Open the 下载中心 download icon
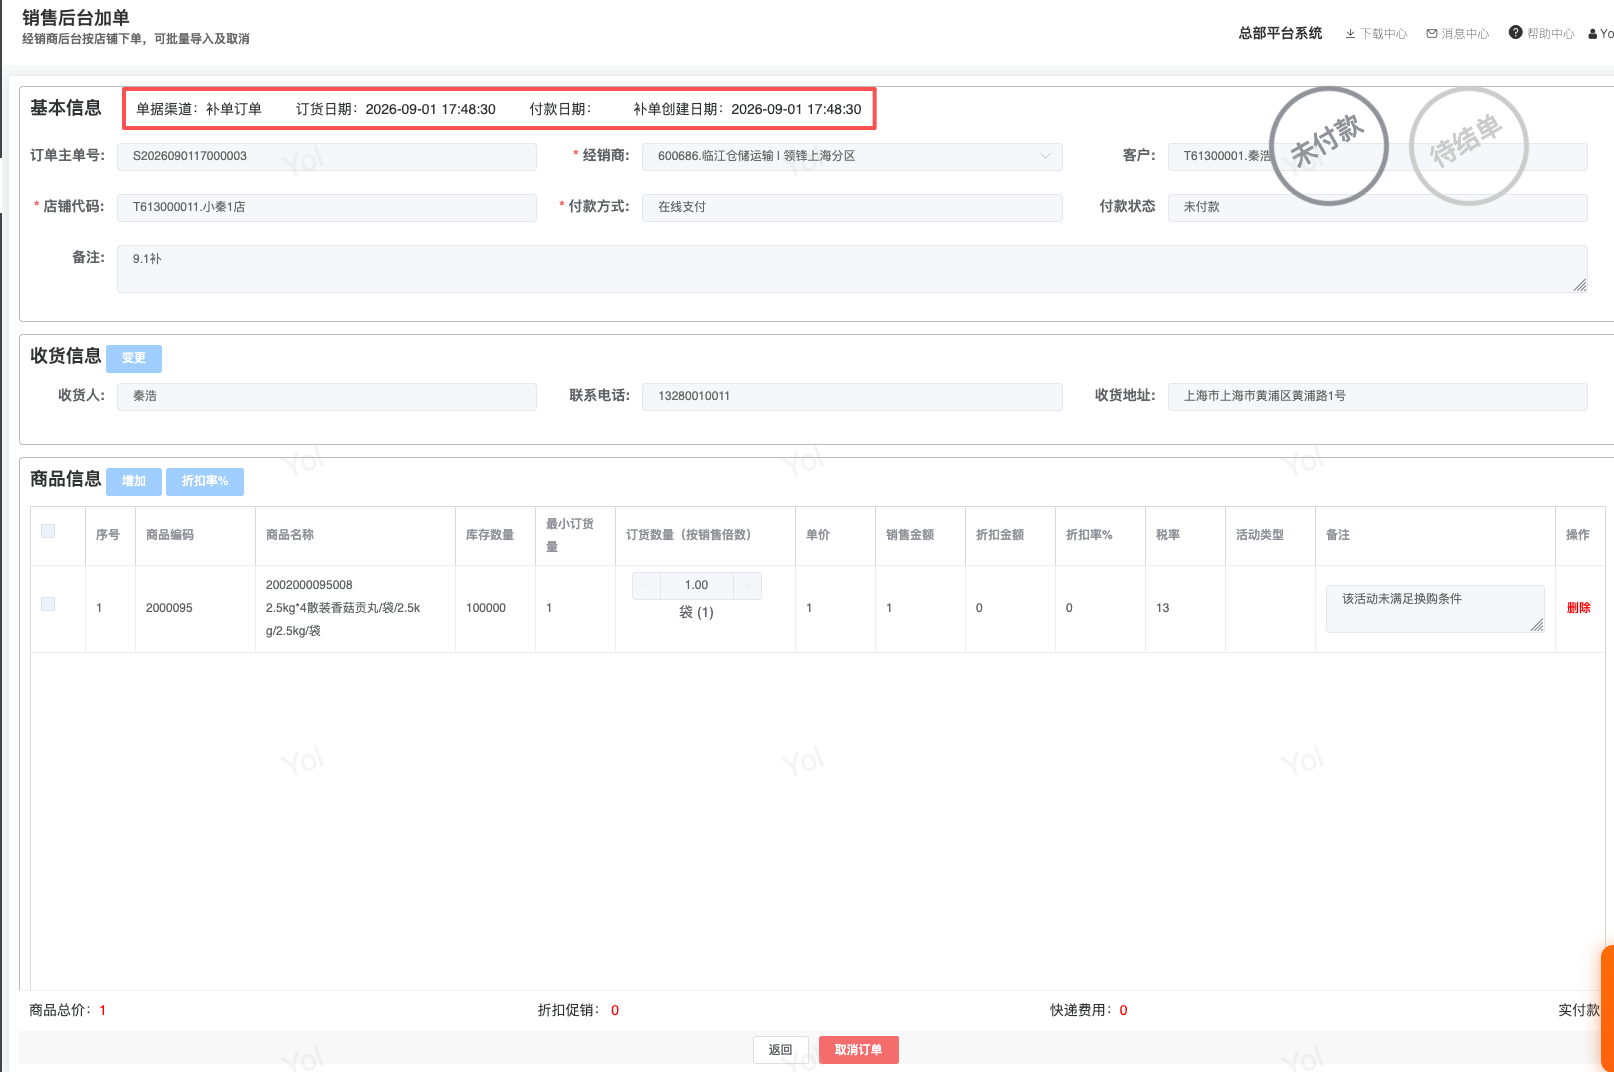The image size is (1614, 1072). (x=1350, y=34)
